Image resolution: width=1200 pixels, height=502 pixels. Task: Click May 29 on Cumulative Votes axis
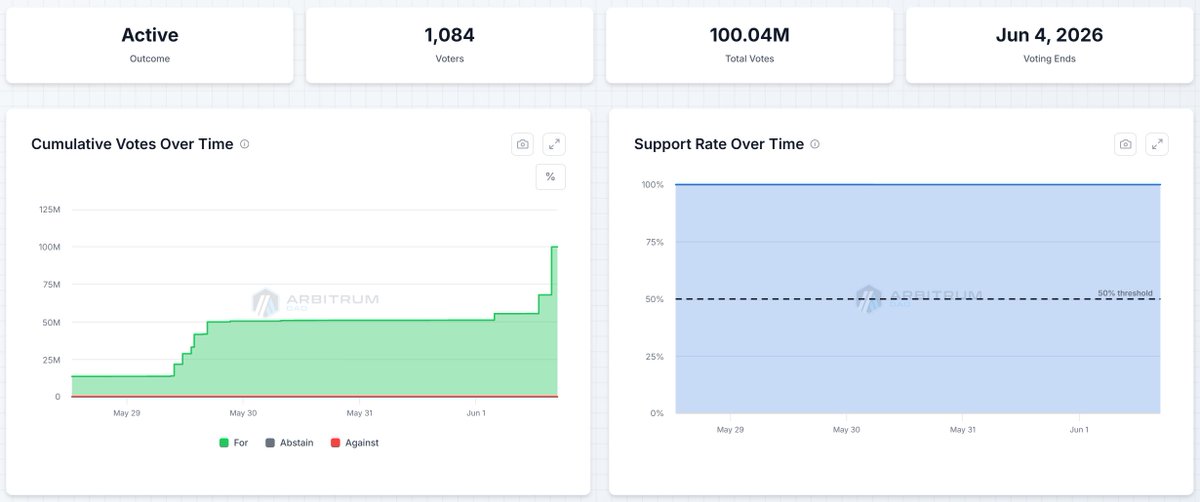[x=127, y=412]
